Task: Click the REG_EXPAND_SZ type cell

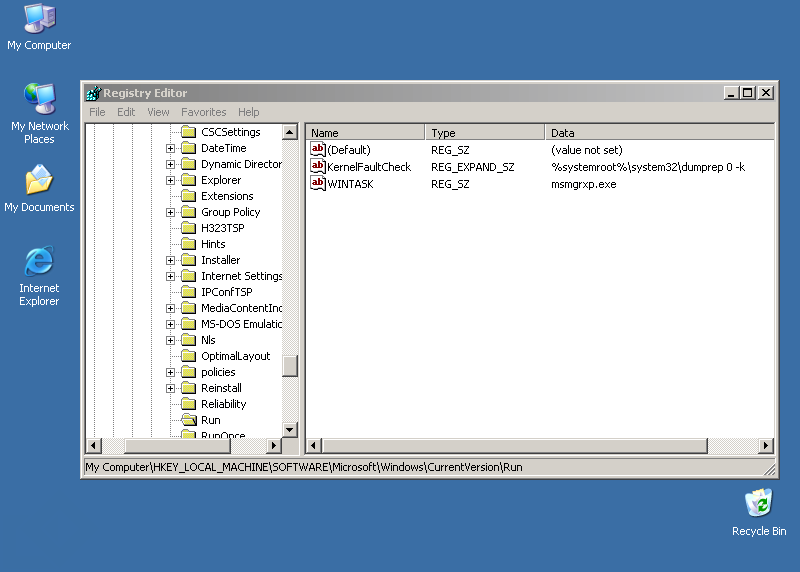Action: click(x=472, y=167)
